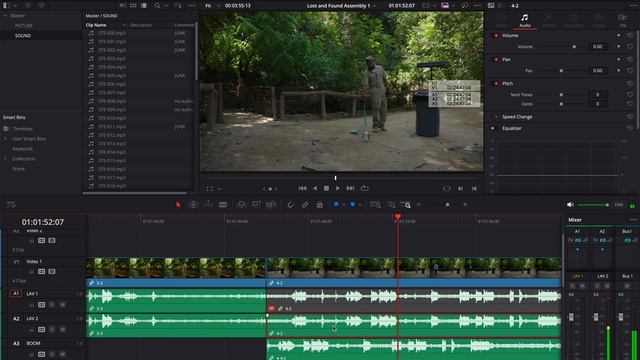Image resolution: width=640 pixels, height=360 pixels.
Task: Click the Match Frame icon under viewer
Action: (x=447, y=189)
